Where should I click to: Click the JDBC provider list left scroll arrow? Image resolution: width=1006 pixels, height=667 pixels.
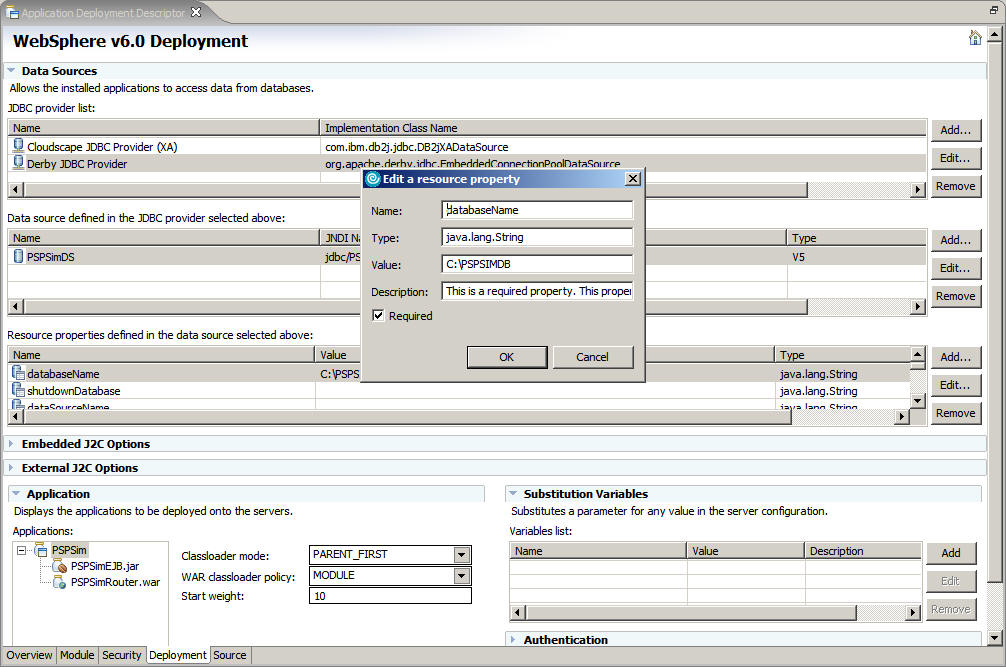(x=15, y=190)
